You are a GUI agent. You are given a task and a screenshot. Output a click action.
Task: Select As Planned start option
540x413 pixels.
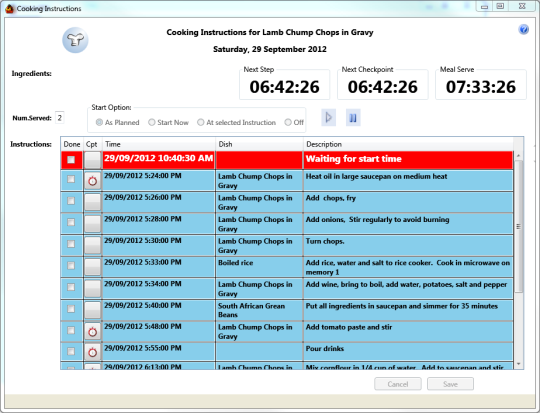tap(117, 122)
